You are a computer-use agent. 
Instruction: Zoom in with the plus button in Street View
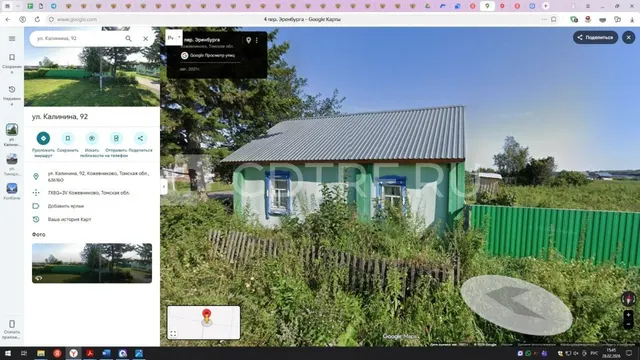pyautogui.click(x=629, y=315)
